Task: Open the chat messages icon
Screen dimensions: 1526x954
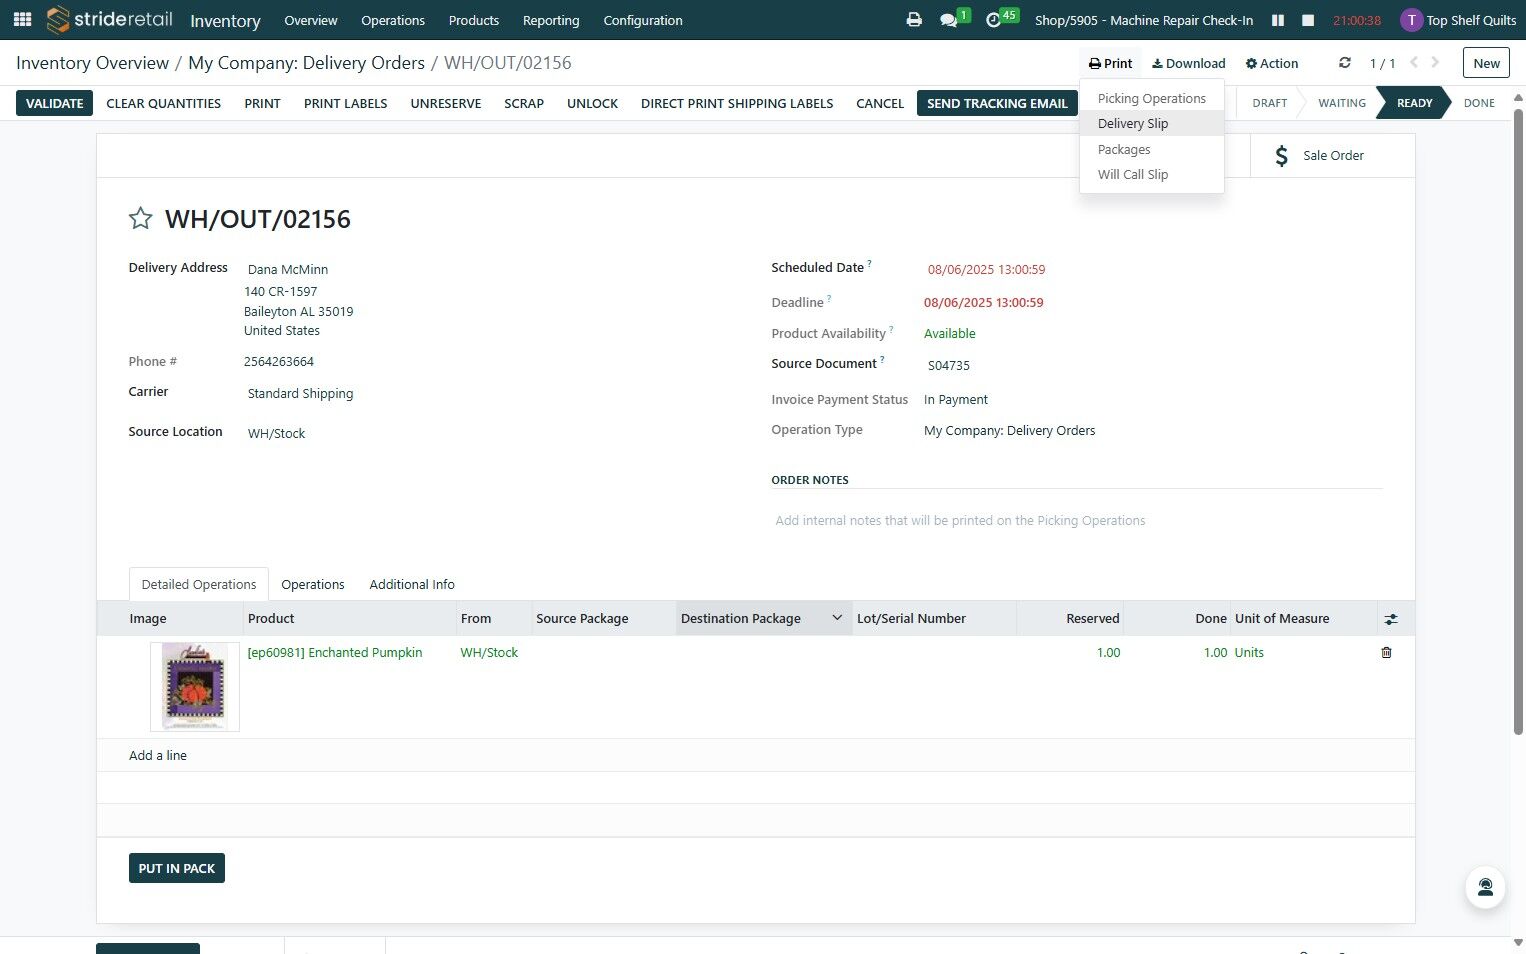Action: [x=949, y=20]
